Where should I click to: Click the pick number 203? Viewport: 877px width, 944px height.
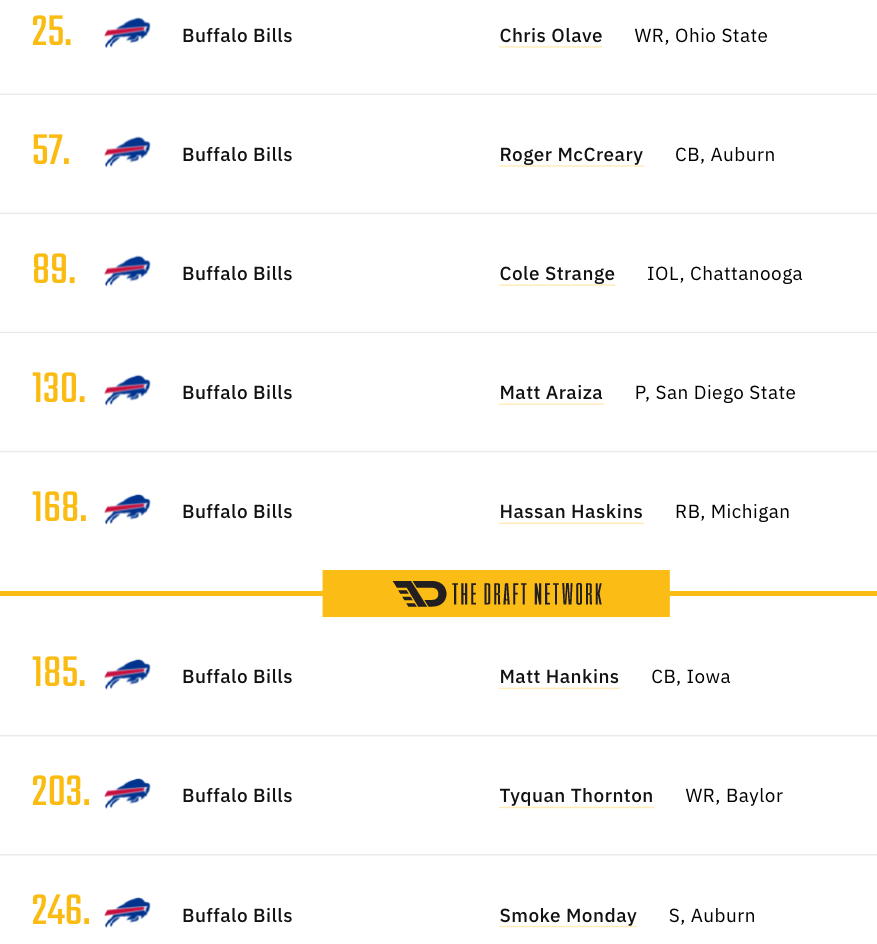pyautogui.click(x=61, y=791)
